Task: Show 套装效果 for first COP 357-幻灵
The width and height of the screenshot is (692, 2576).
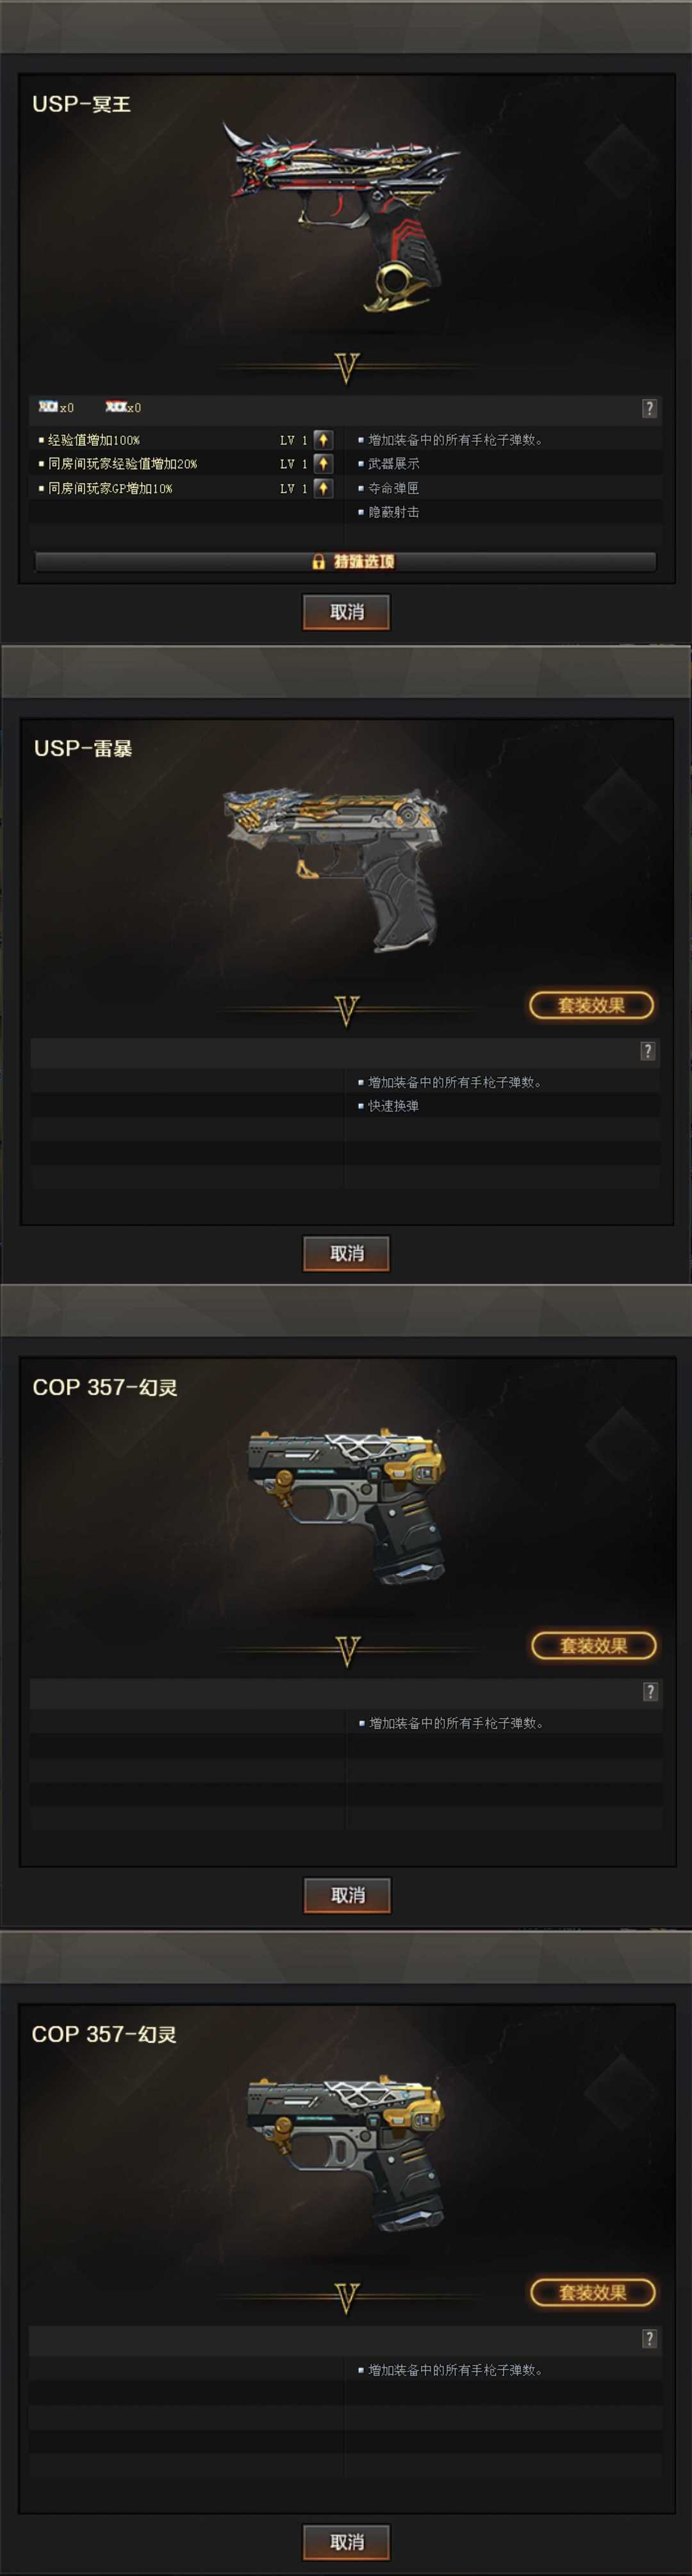Action: click(x=593, y=1645)
